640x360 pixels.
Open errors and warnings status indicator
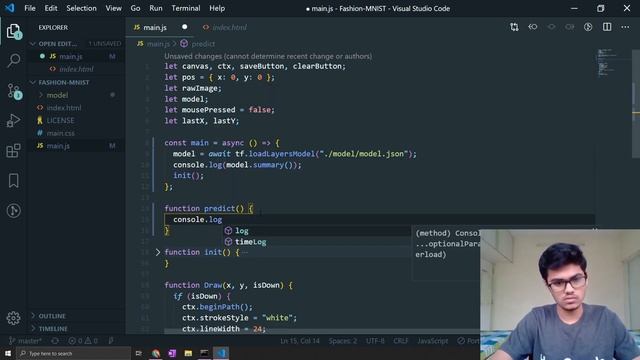tap(83, 341)
